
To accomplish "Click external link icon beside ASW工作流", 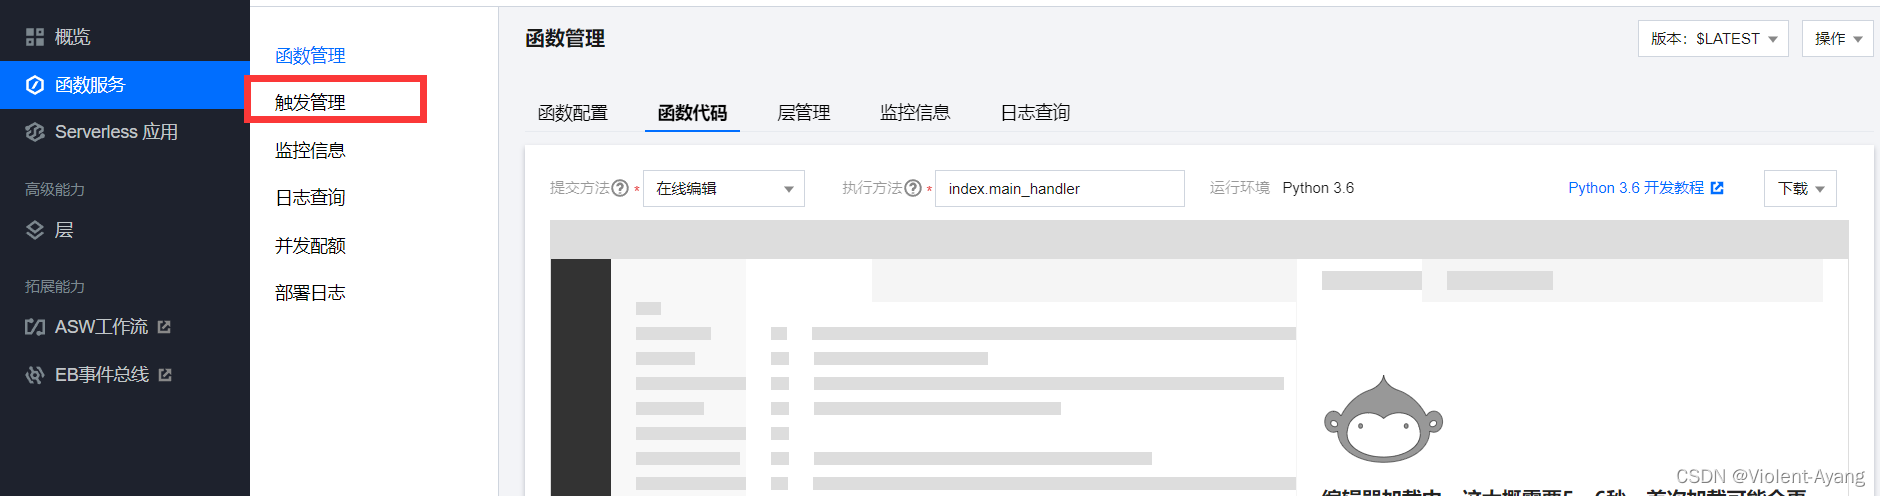I will [164, 327].
